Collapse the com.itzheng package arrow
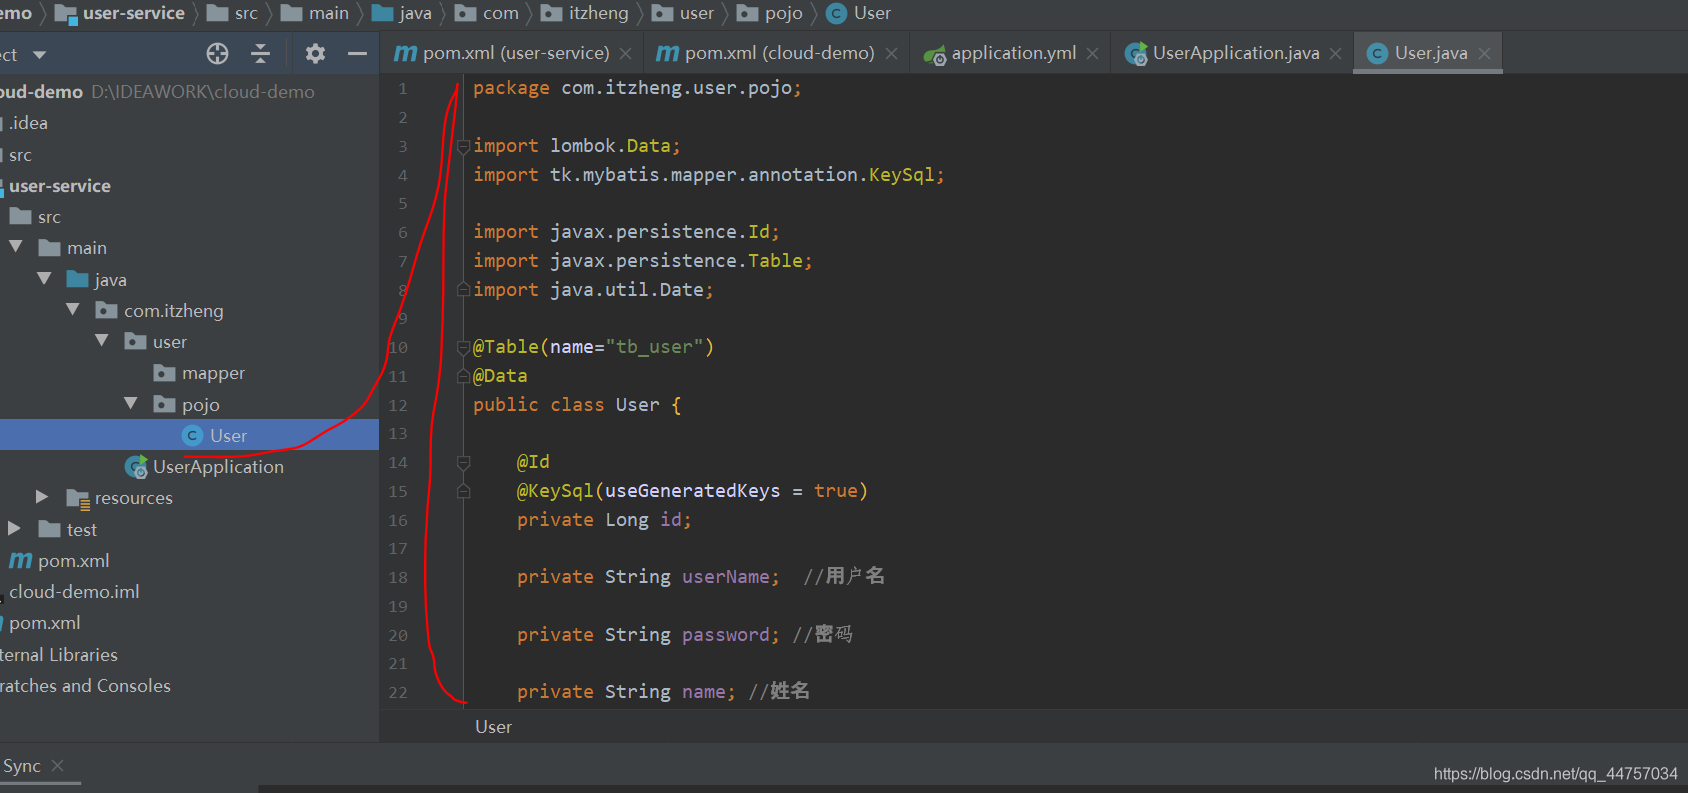 (x=73, y=310)
